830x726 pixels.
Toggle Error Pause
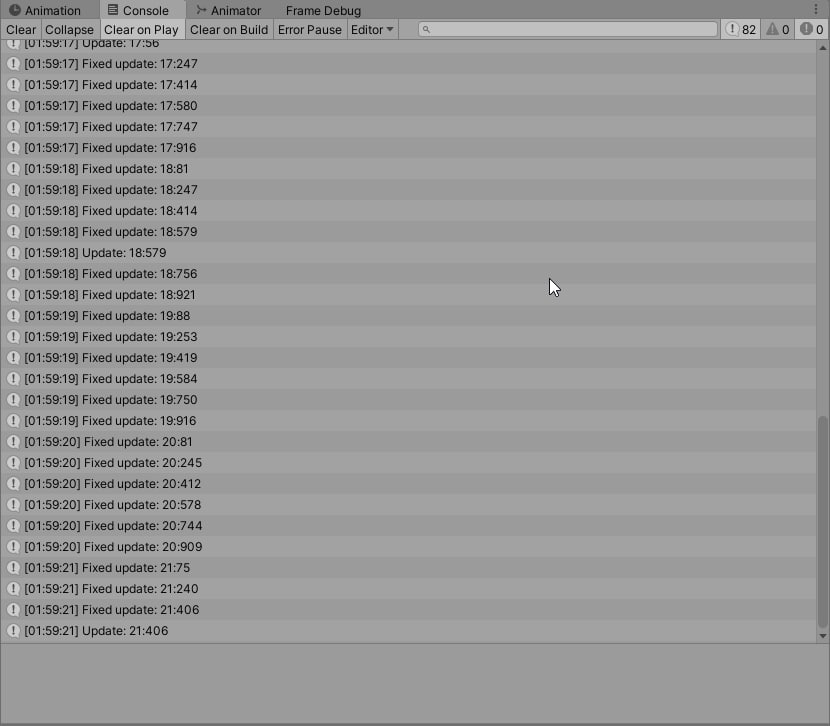pyautogui.click(x=310, y=30)
